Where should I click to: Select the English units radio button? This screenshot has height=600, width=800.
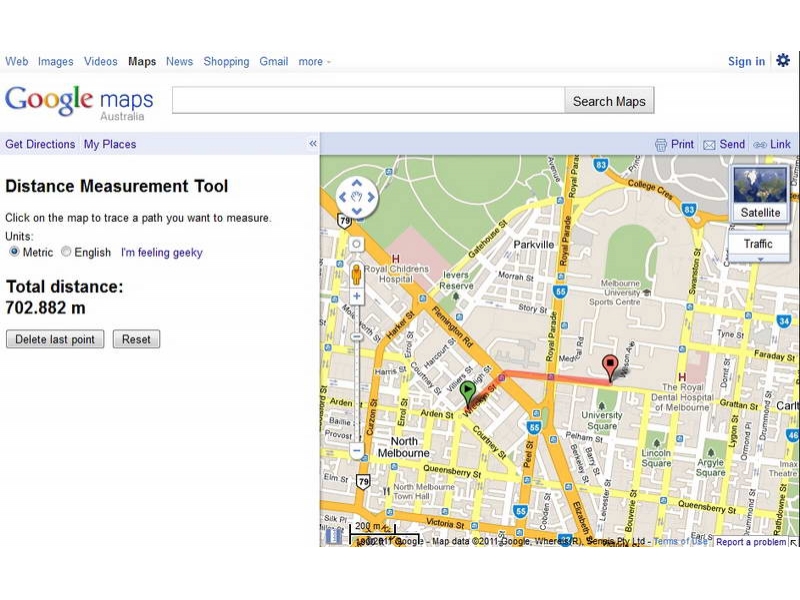click(x=66, y=252)
